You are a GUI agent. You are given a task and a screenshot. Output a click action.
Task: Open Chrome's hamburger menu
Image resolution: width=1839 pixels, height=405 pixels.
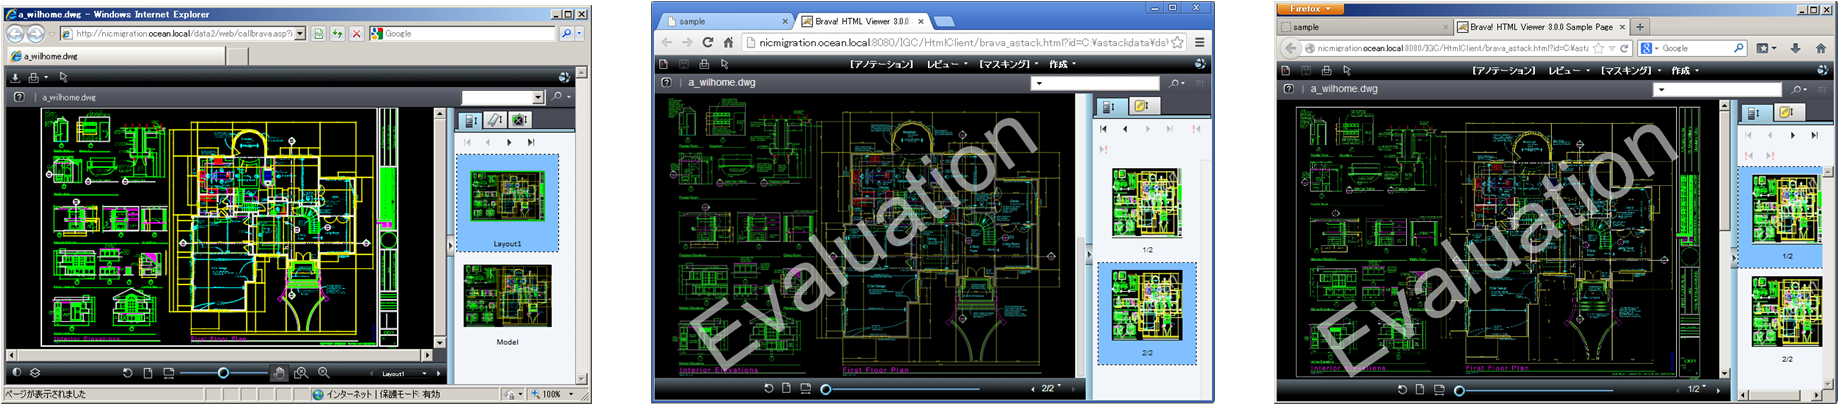click(x=1199, y=43)
